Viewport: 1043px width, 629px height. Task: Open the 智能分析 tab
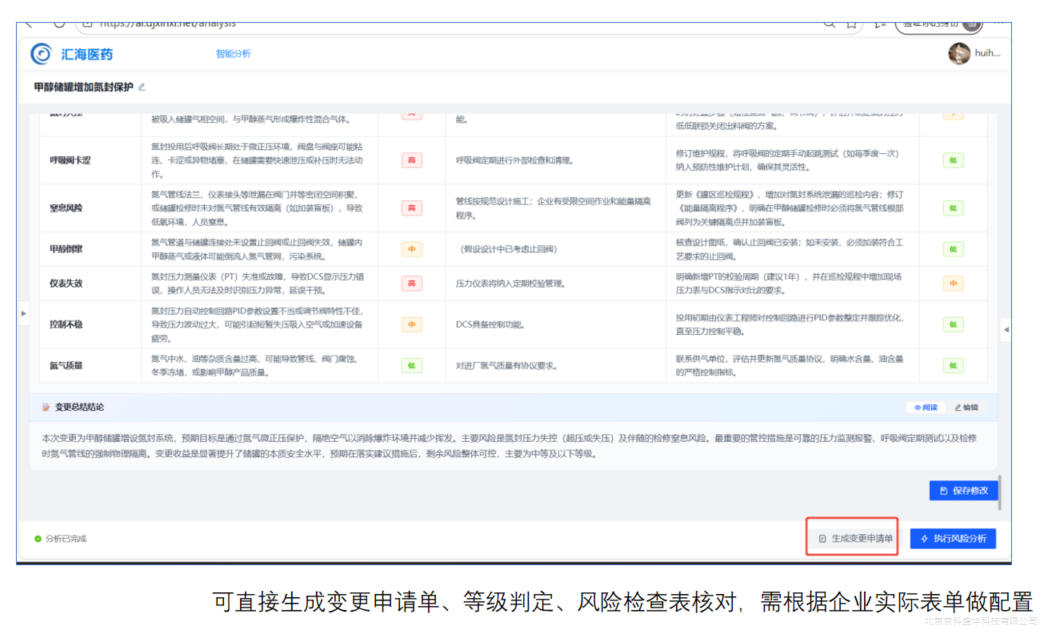point(233,54)
